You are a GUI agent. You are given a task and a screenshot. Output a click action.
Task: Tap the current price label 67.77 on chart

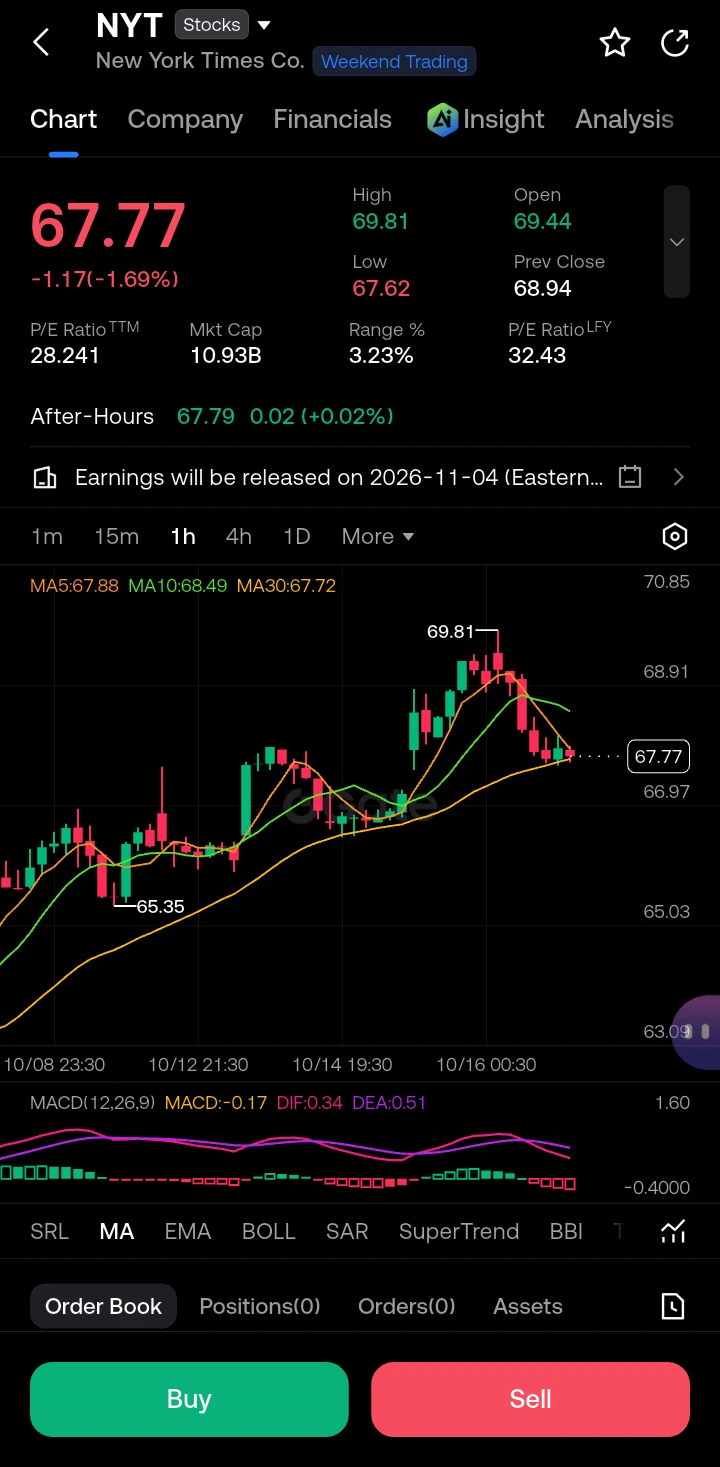click(x=658, y=756)
